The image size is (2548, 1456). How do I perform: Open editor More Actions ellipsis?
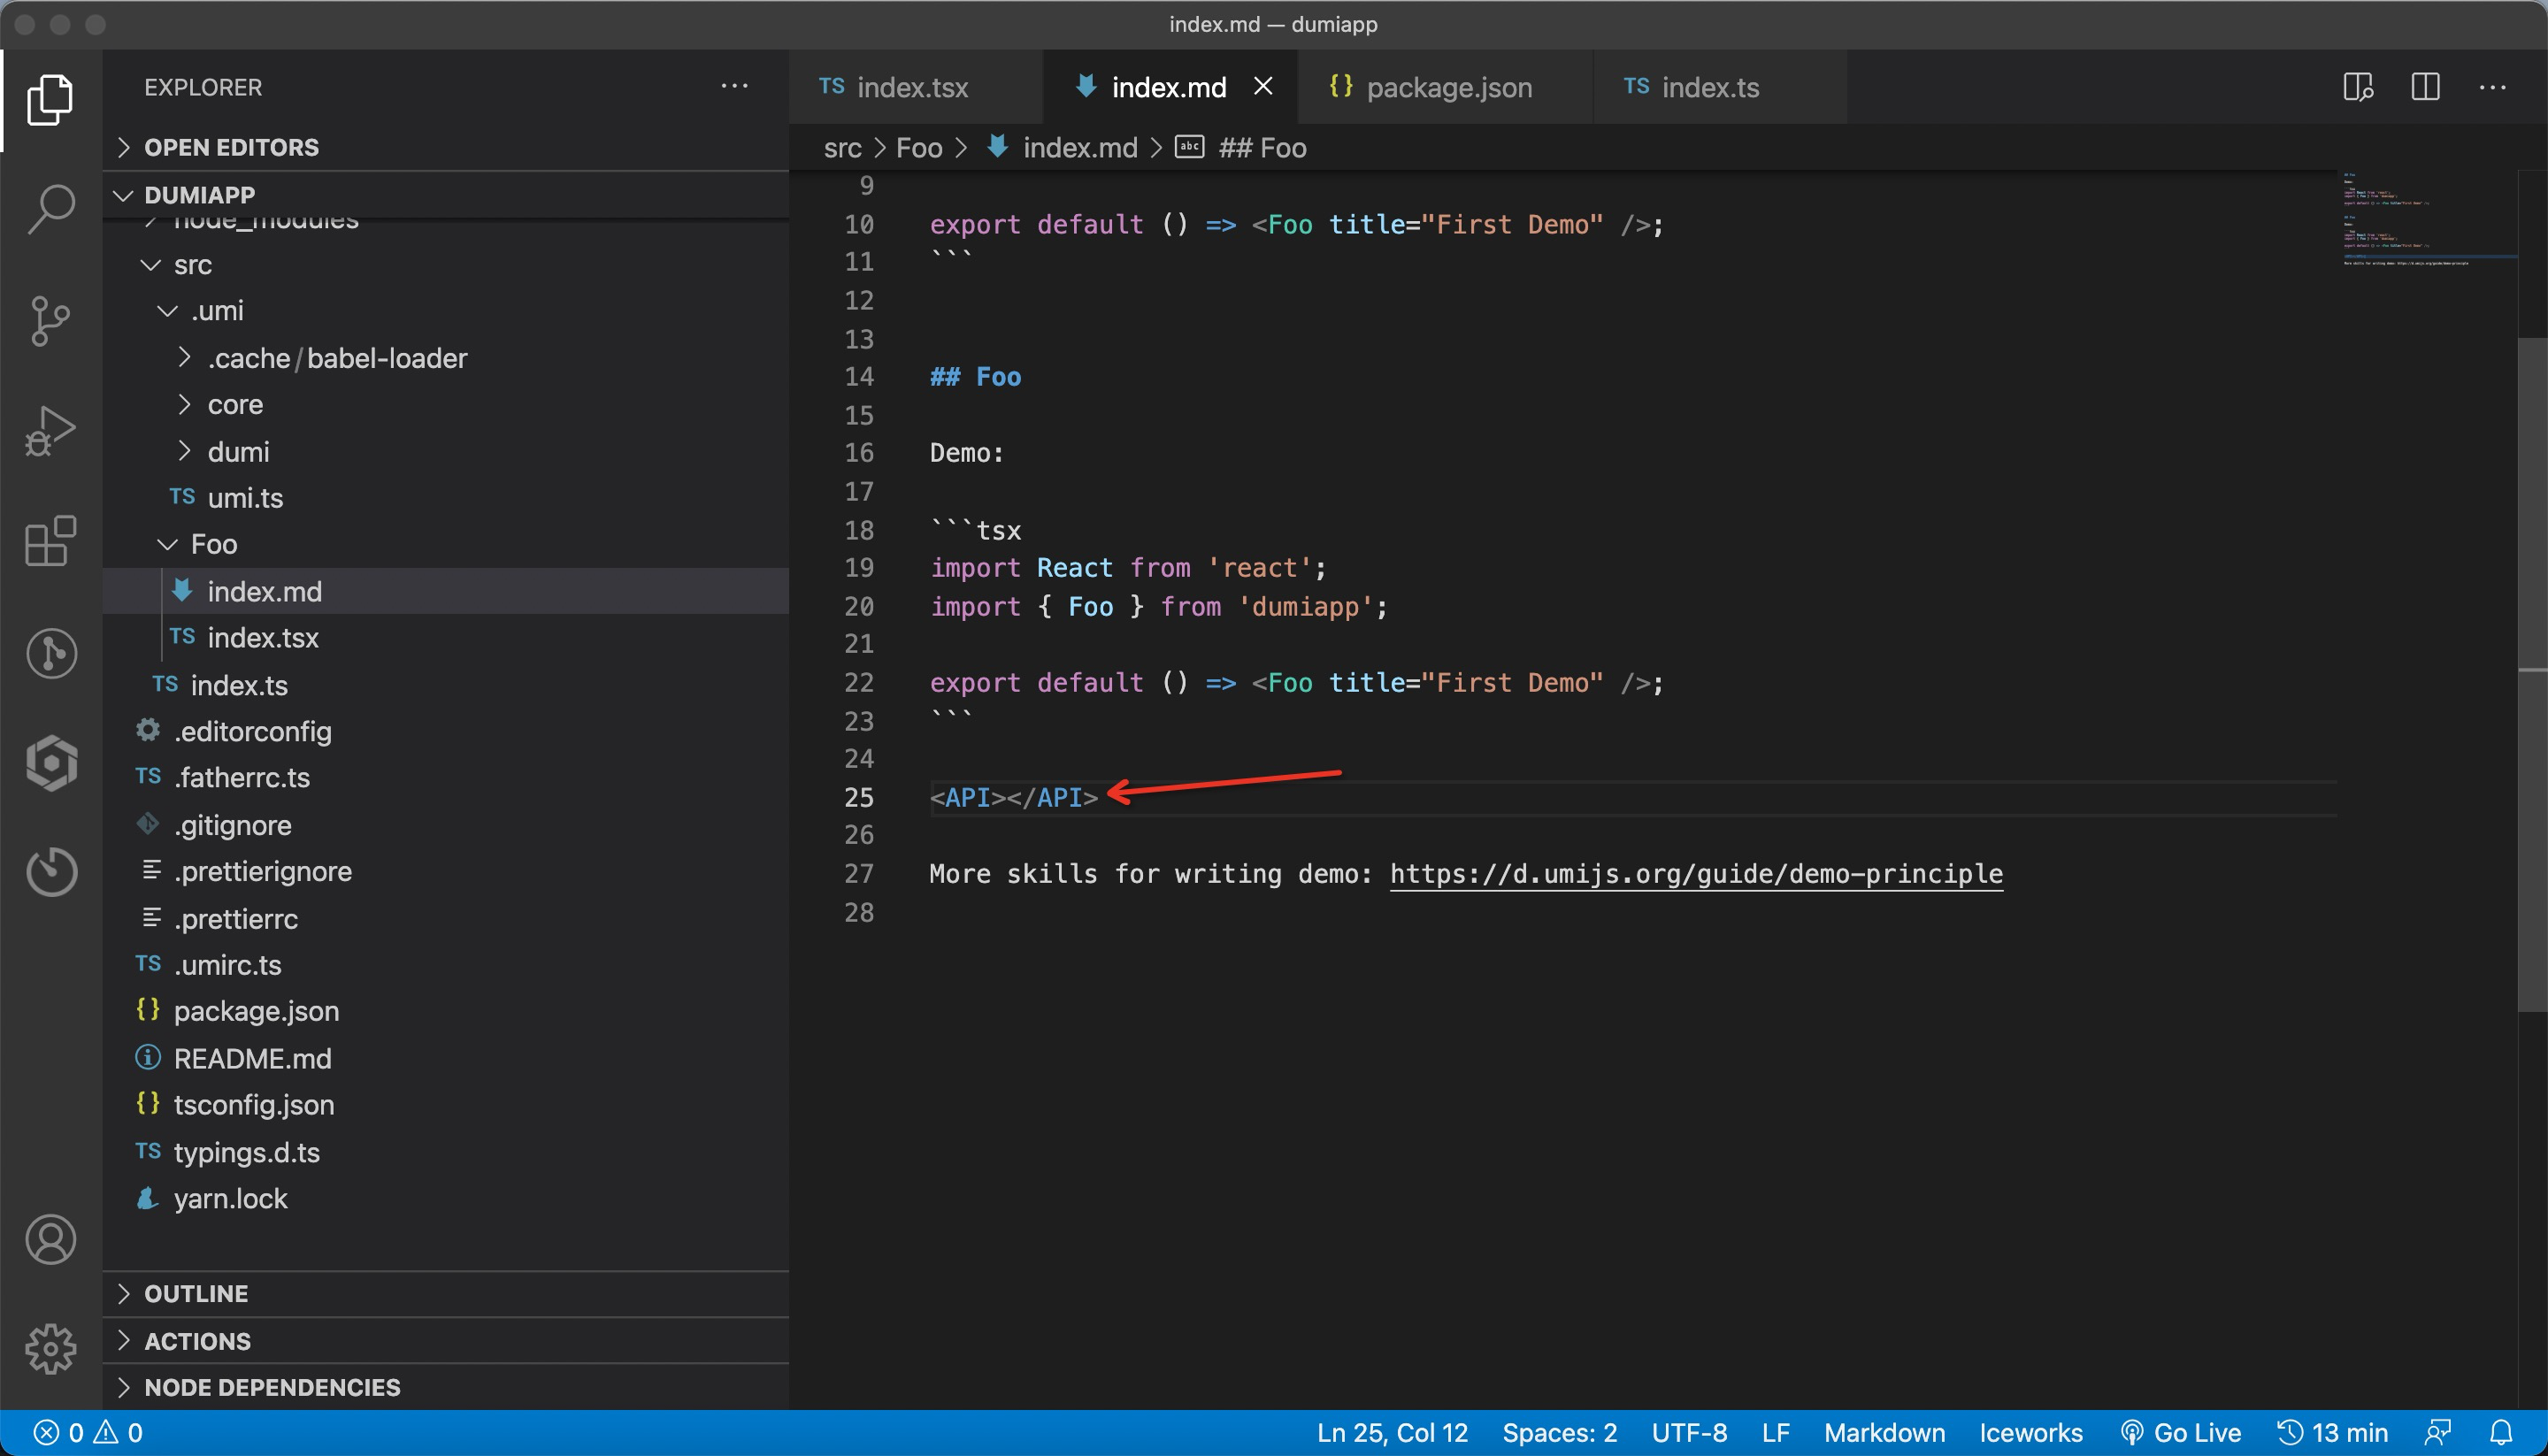point(2492,87)
